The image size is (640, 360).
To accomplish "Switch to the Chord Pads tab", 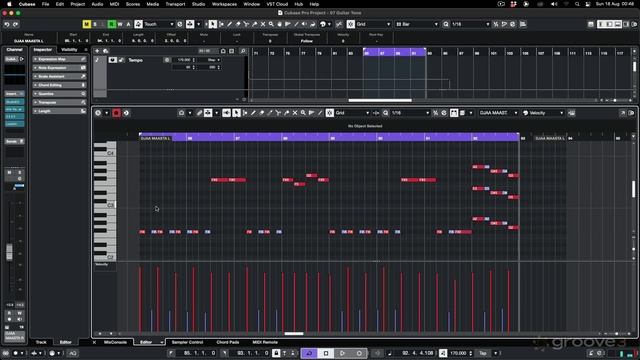I will pyautogui.click(x=228, y=342).
